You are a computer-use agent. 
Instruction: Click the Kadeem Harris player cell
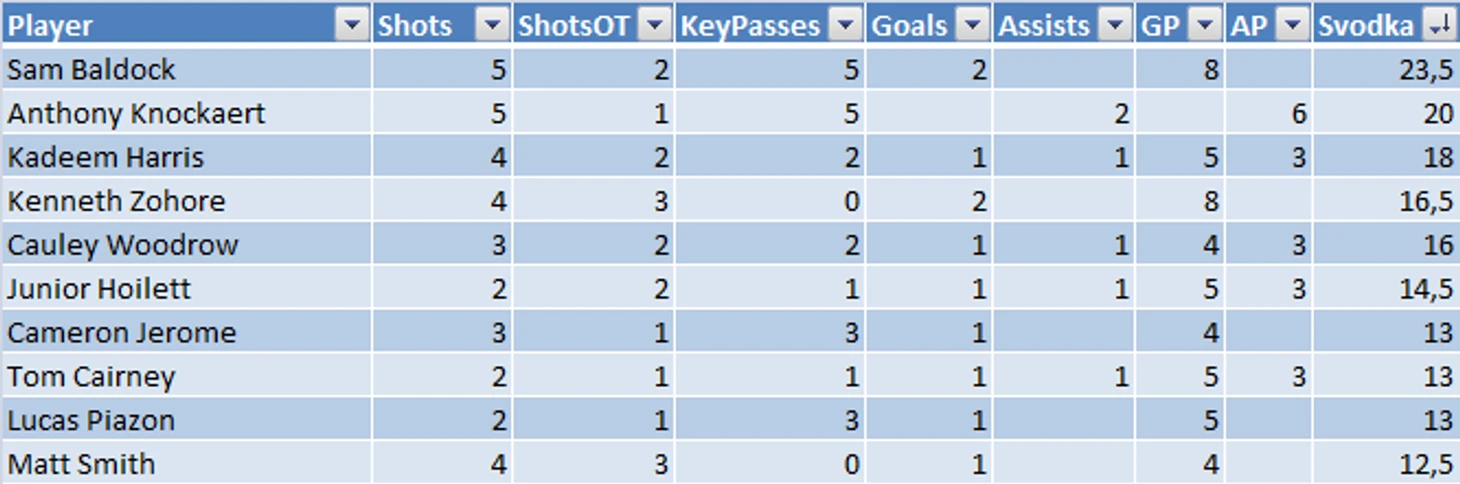186,157
